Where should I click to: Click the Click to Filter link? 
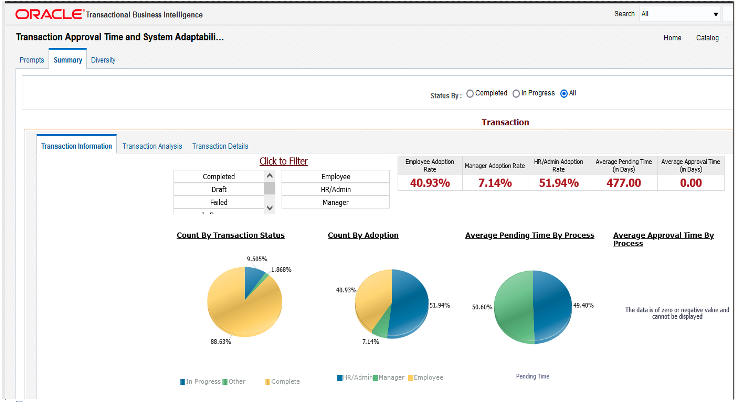click(x=284, y=161)
